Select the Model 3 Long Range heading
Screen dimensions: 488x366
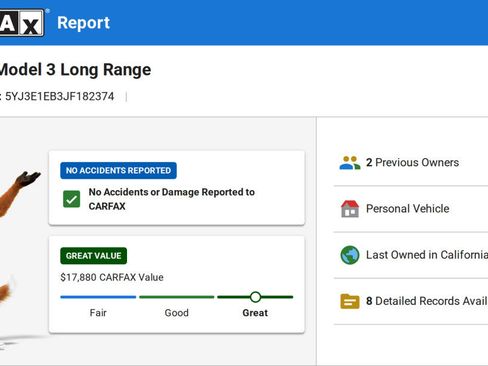(75, 70)
